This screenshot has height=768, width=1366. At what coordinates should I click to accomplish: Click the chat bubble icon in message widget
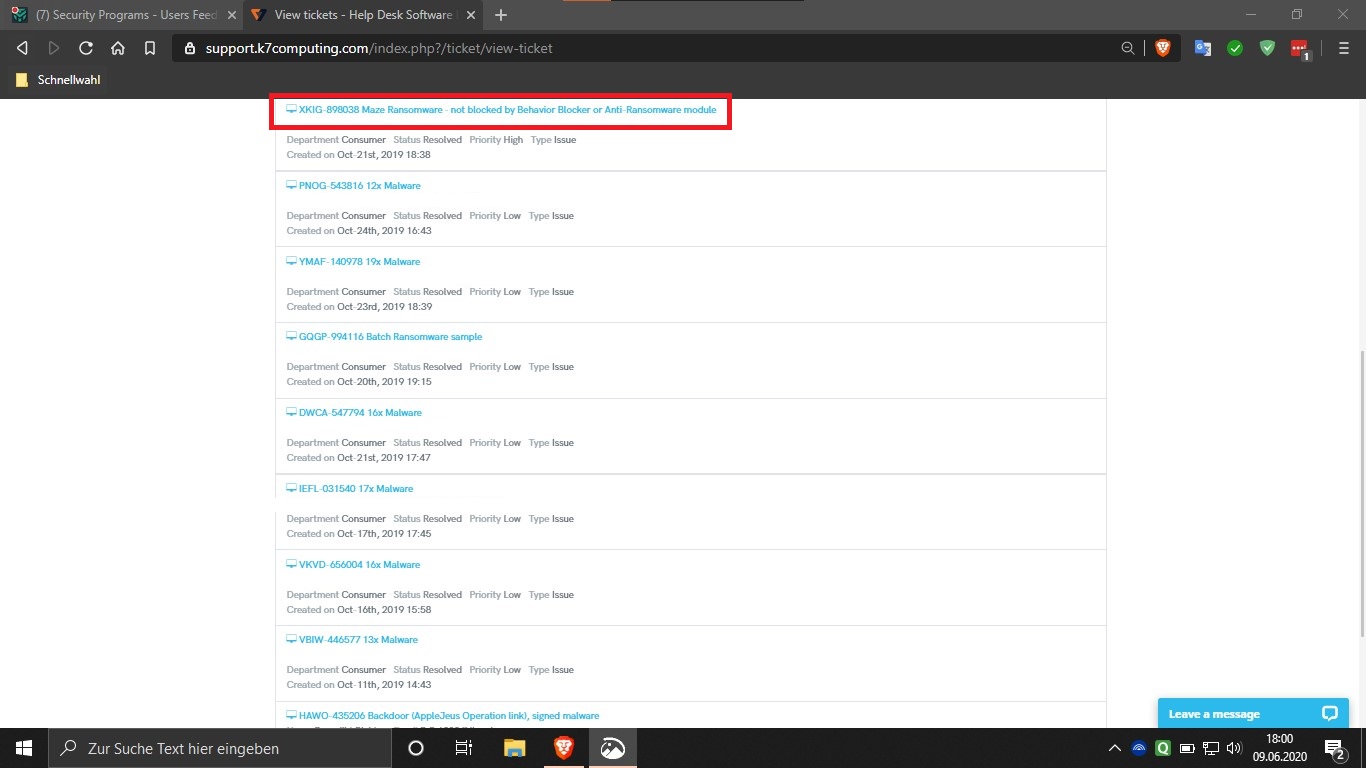click(1329, 713)
